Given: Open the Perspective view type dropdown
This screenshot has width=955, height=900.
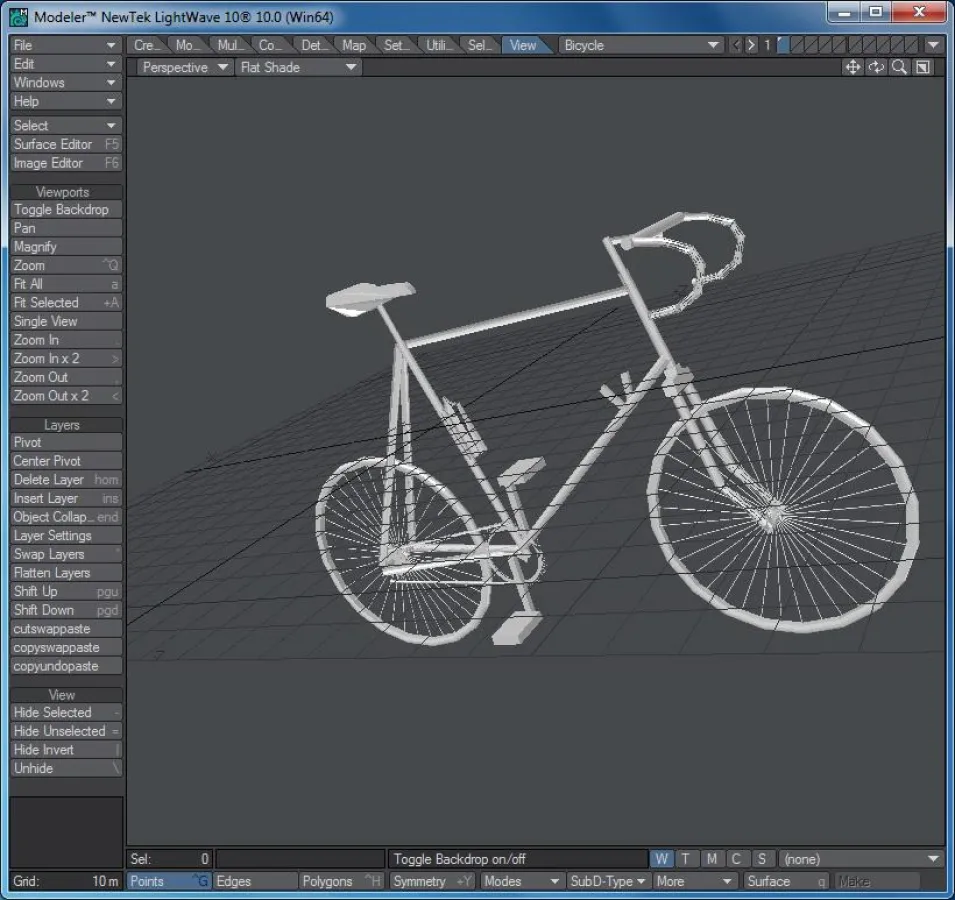Looking at the screenshot, I should [183, 67].
